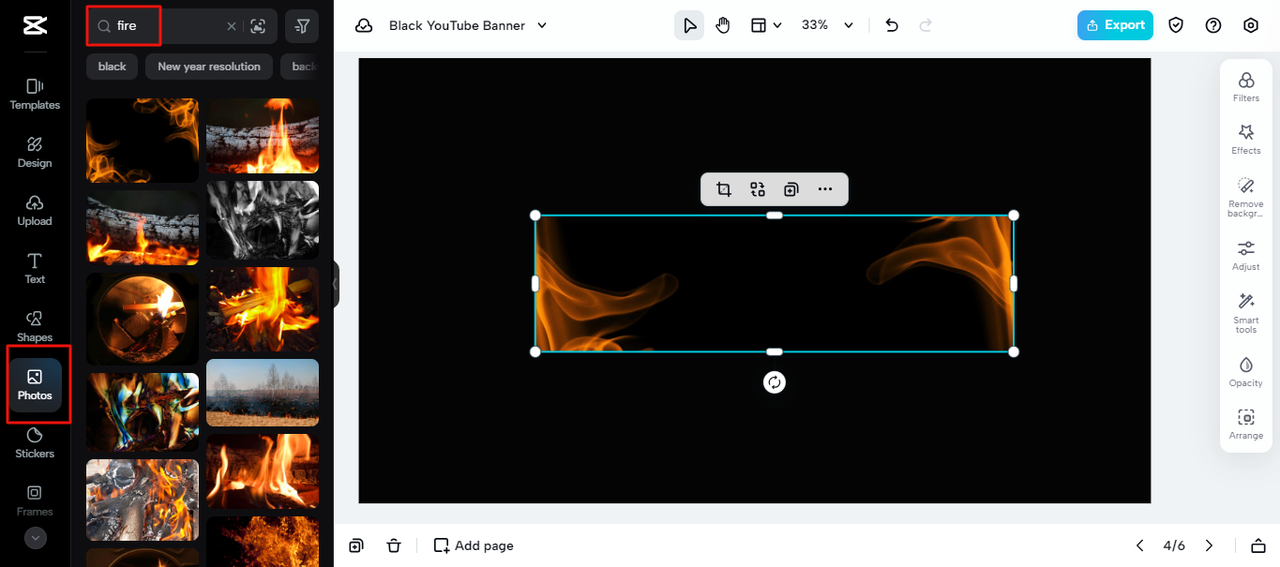Select the Photos sidebar tab
Image resolution: width=1280 pixels, height=567 pixels.
click(35, 385)
